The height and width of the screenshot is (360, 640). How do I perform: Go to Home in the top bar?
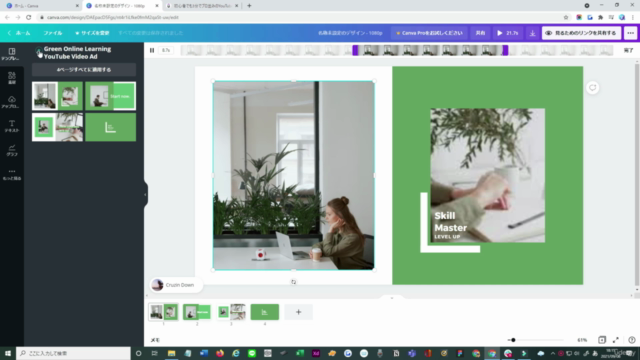coord(19,33)
